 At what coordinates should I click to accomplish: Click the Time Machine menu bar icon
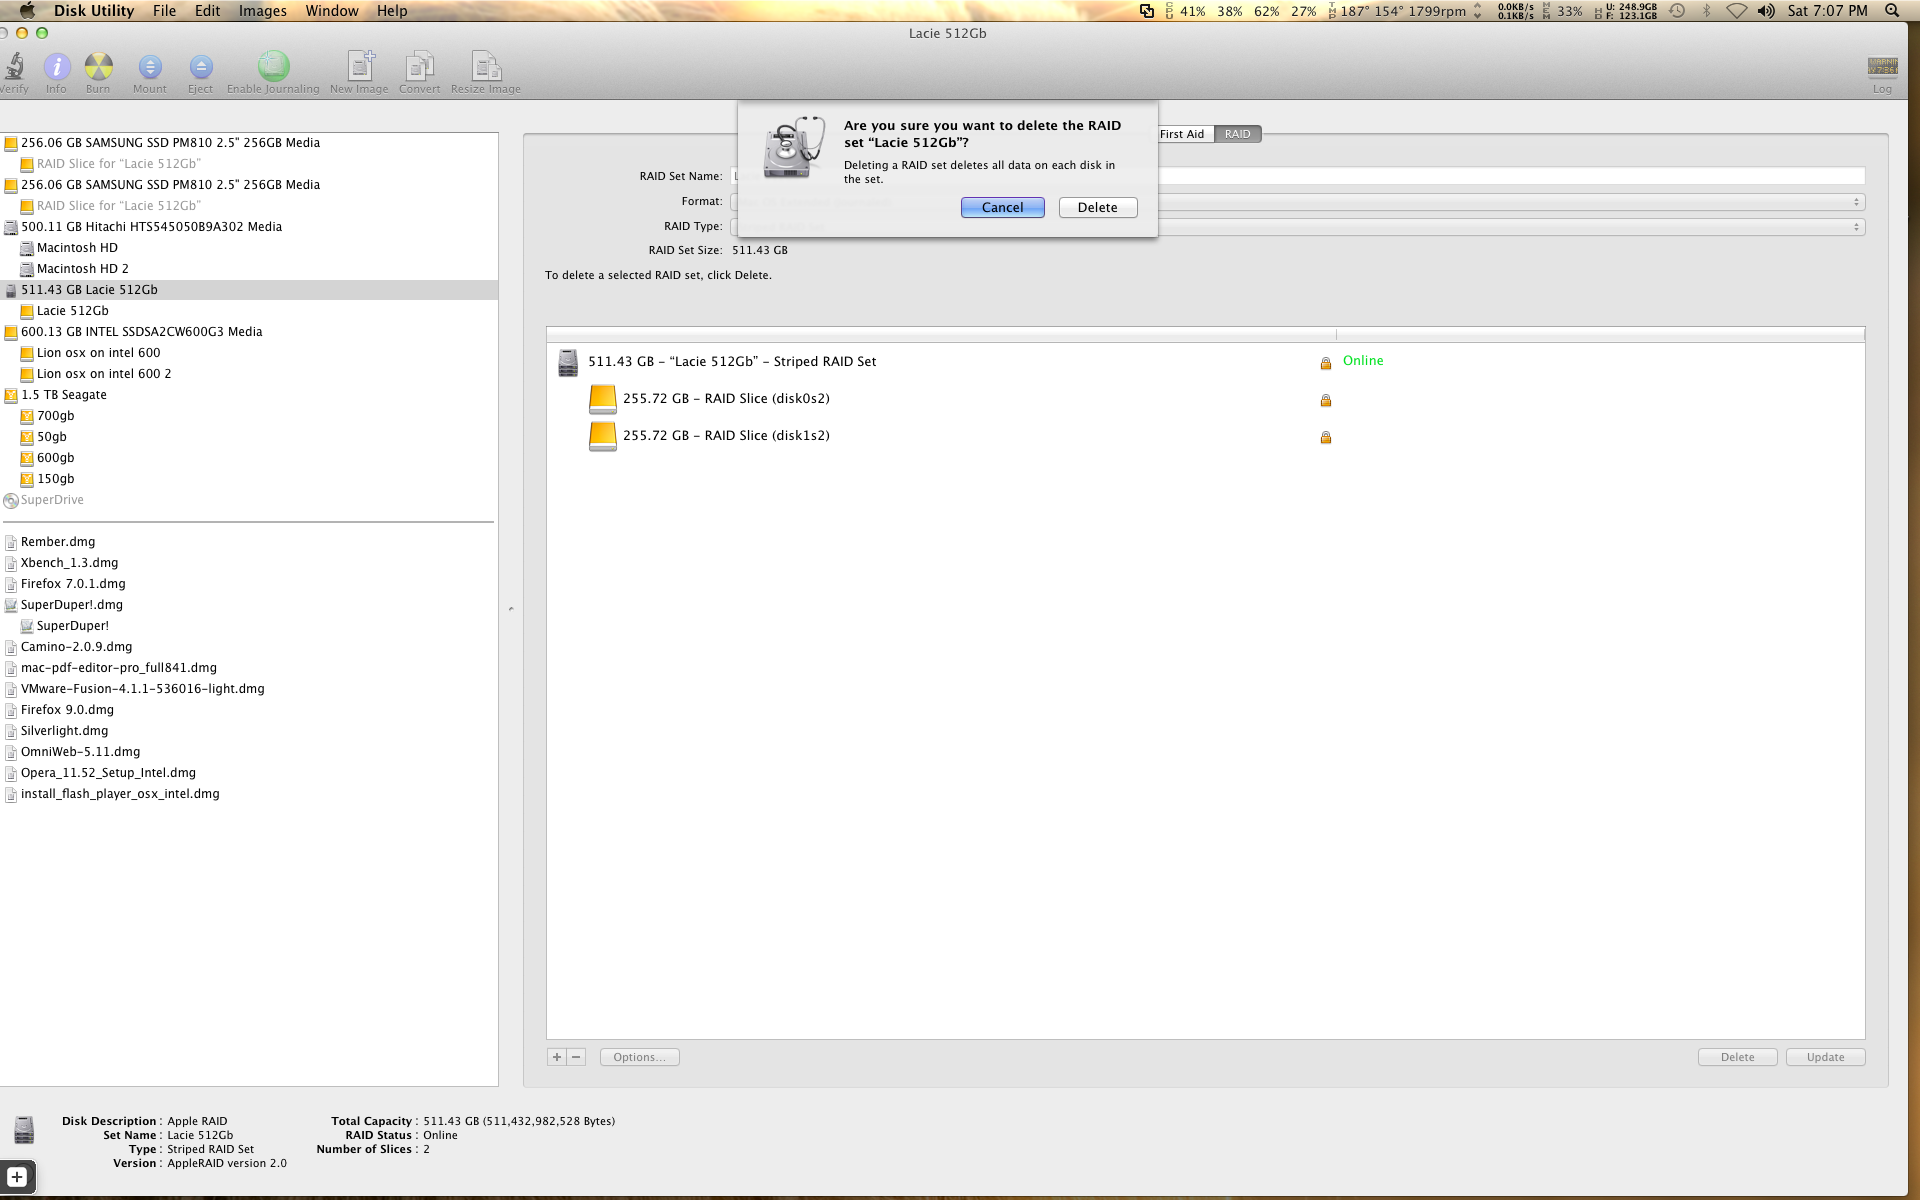point(1677,11)
